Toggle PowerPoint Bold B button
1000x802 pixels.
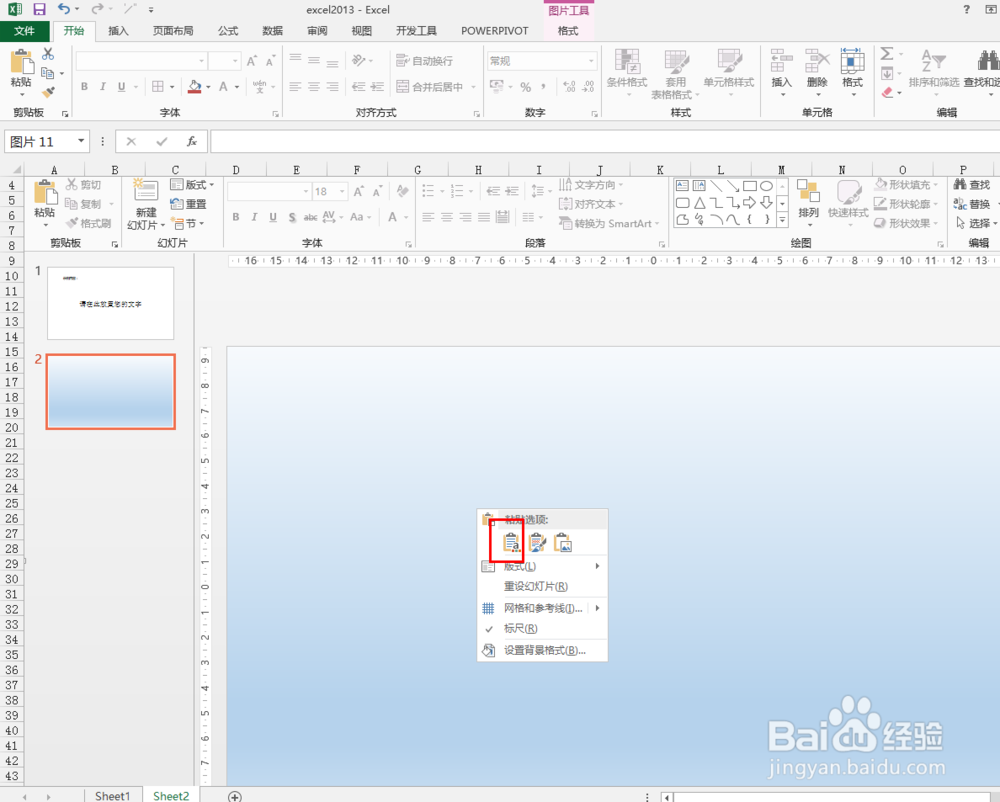(x=236, y=217)
